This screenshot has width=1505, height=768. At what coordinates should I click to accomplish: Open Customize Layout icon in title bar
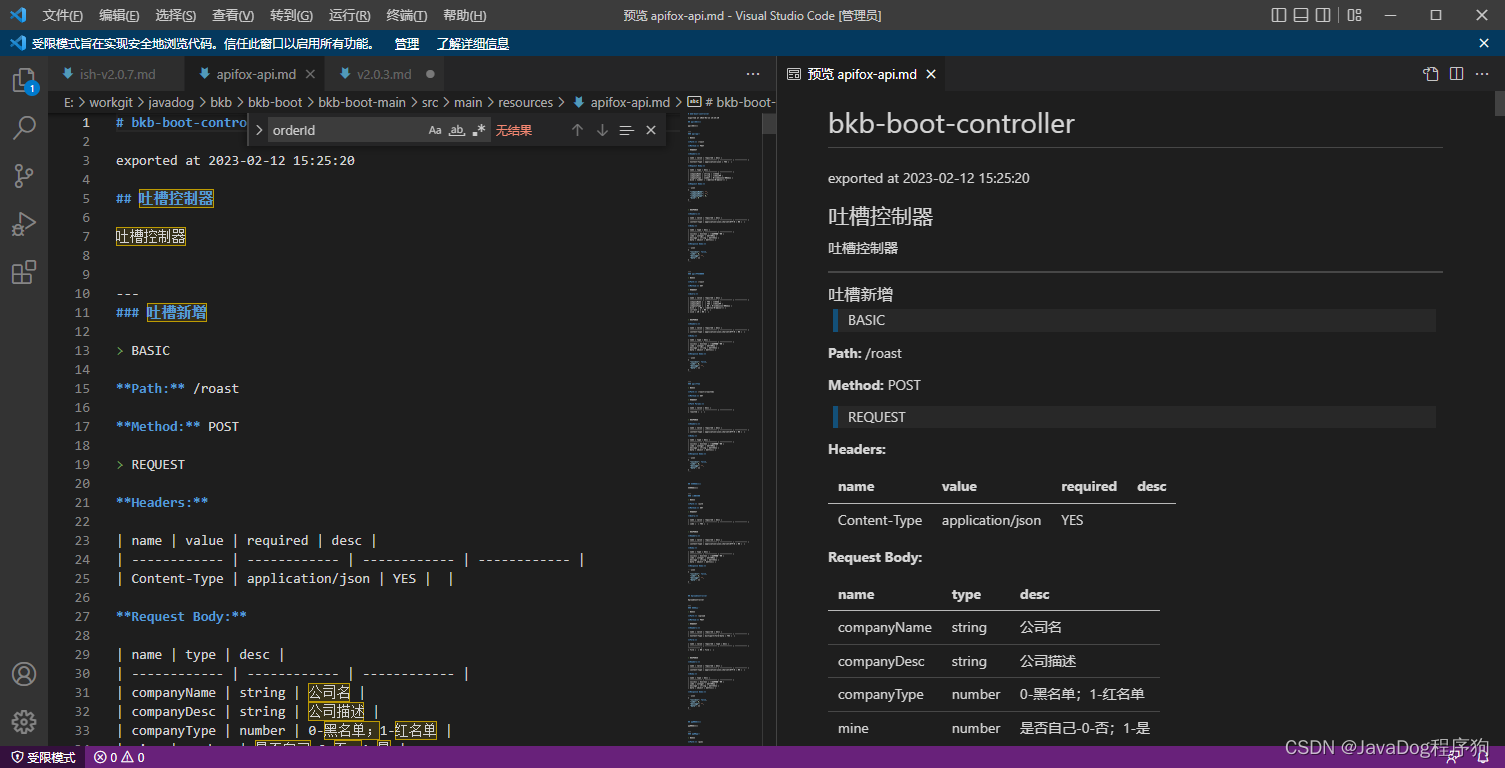1355,15
